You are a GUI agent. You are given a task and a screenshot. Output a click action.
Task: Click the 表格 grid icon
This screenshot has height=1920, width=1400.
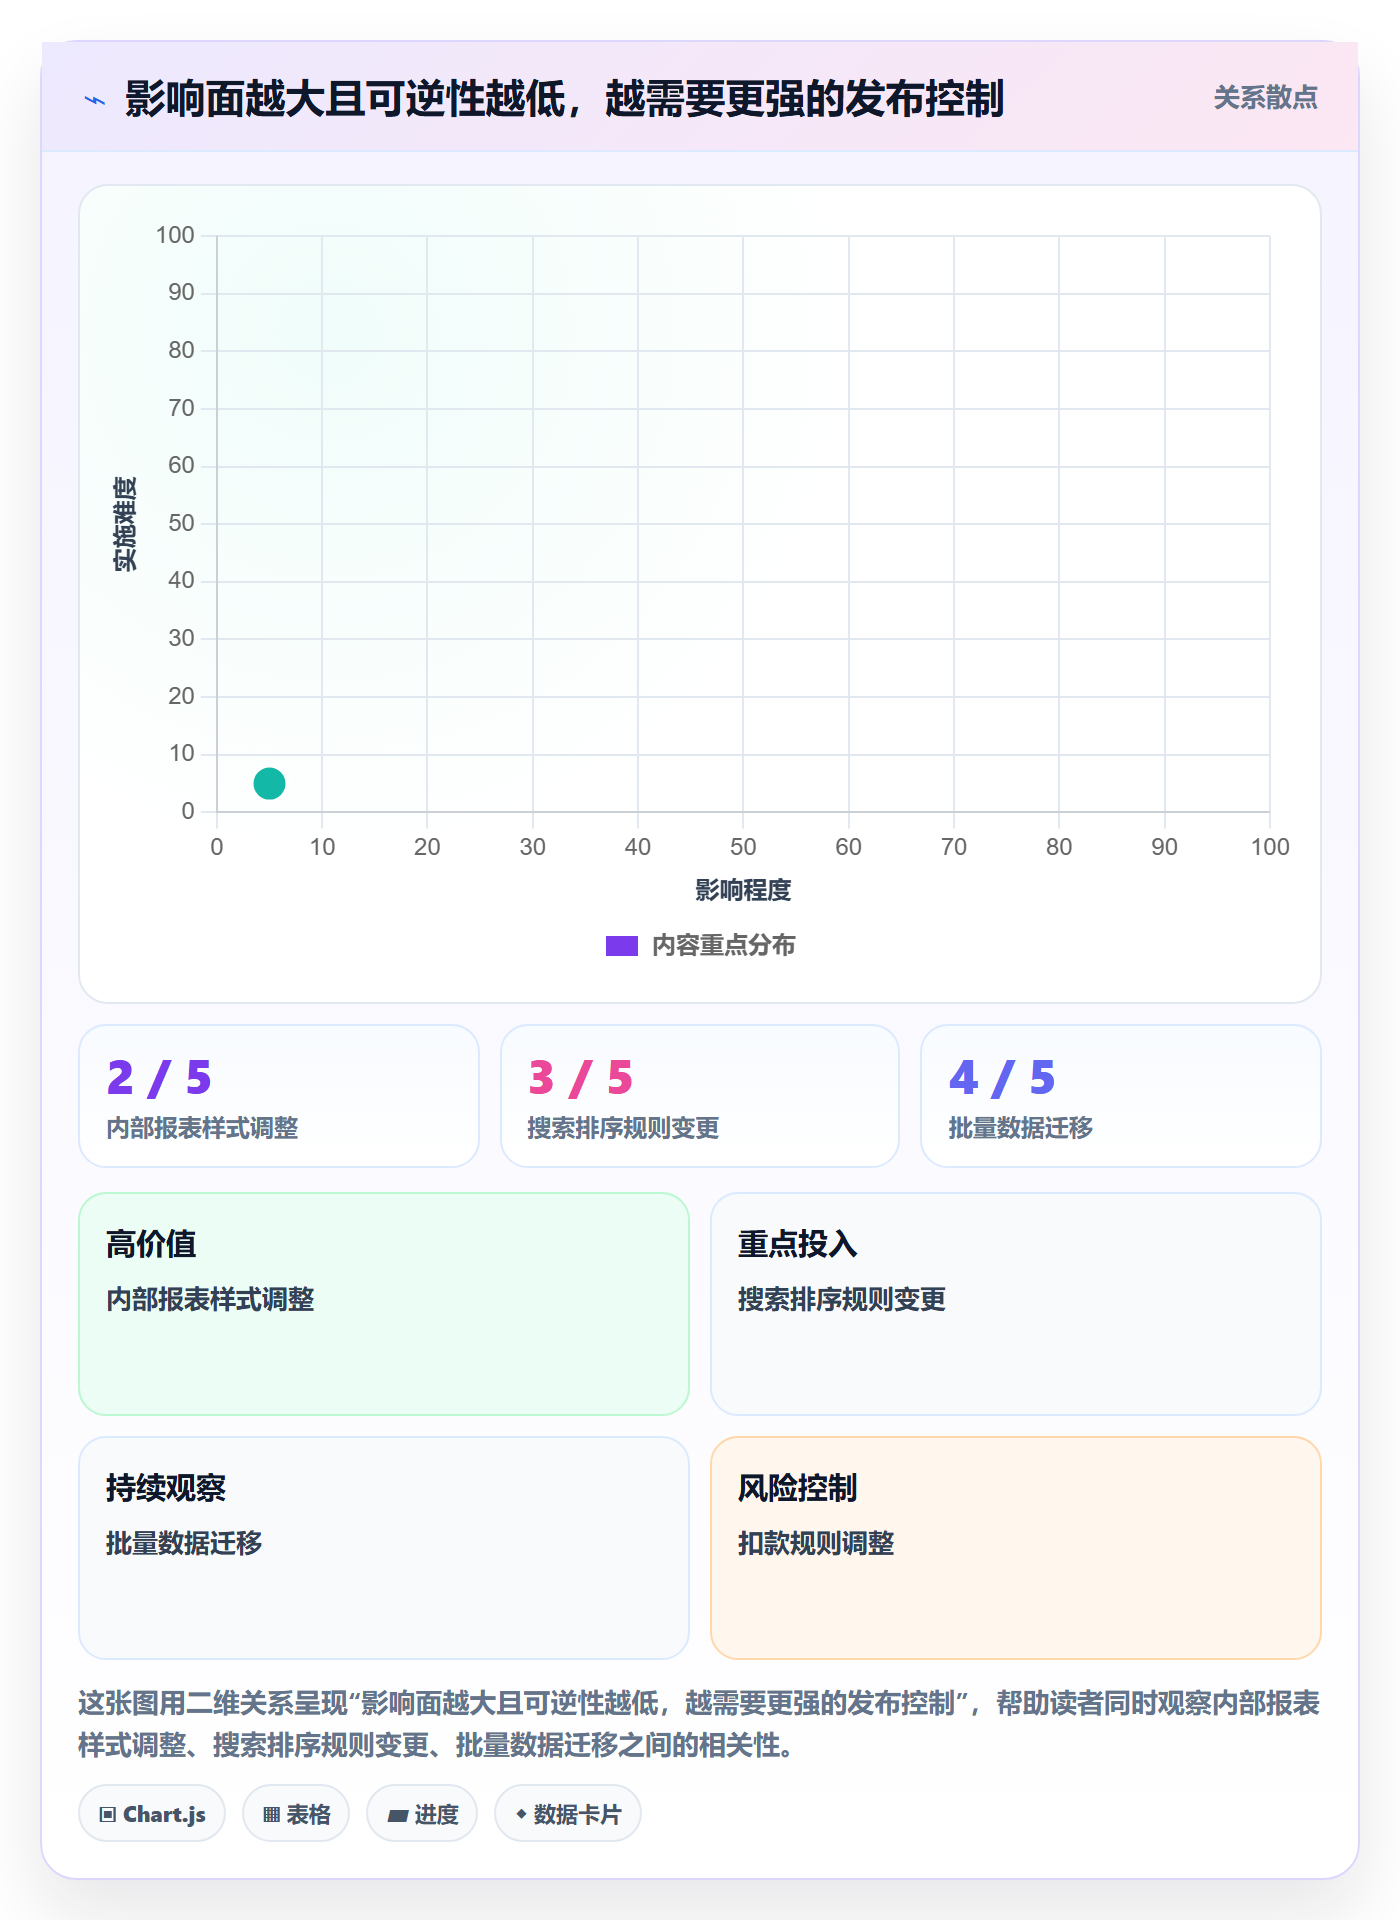tap(271, 1814)
